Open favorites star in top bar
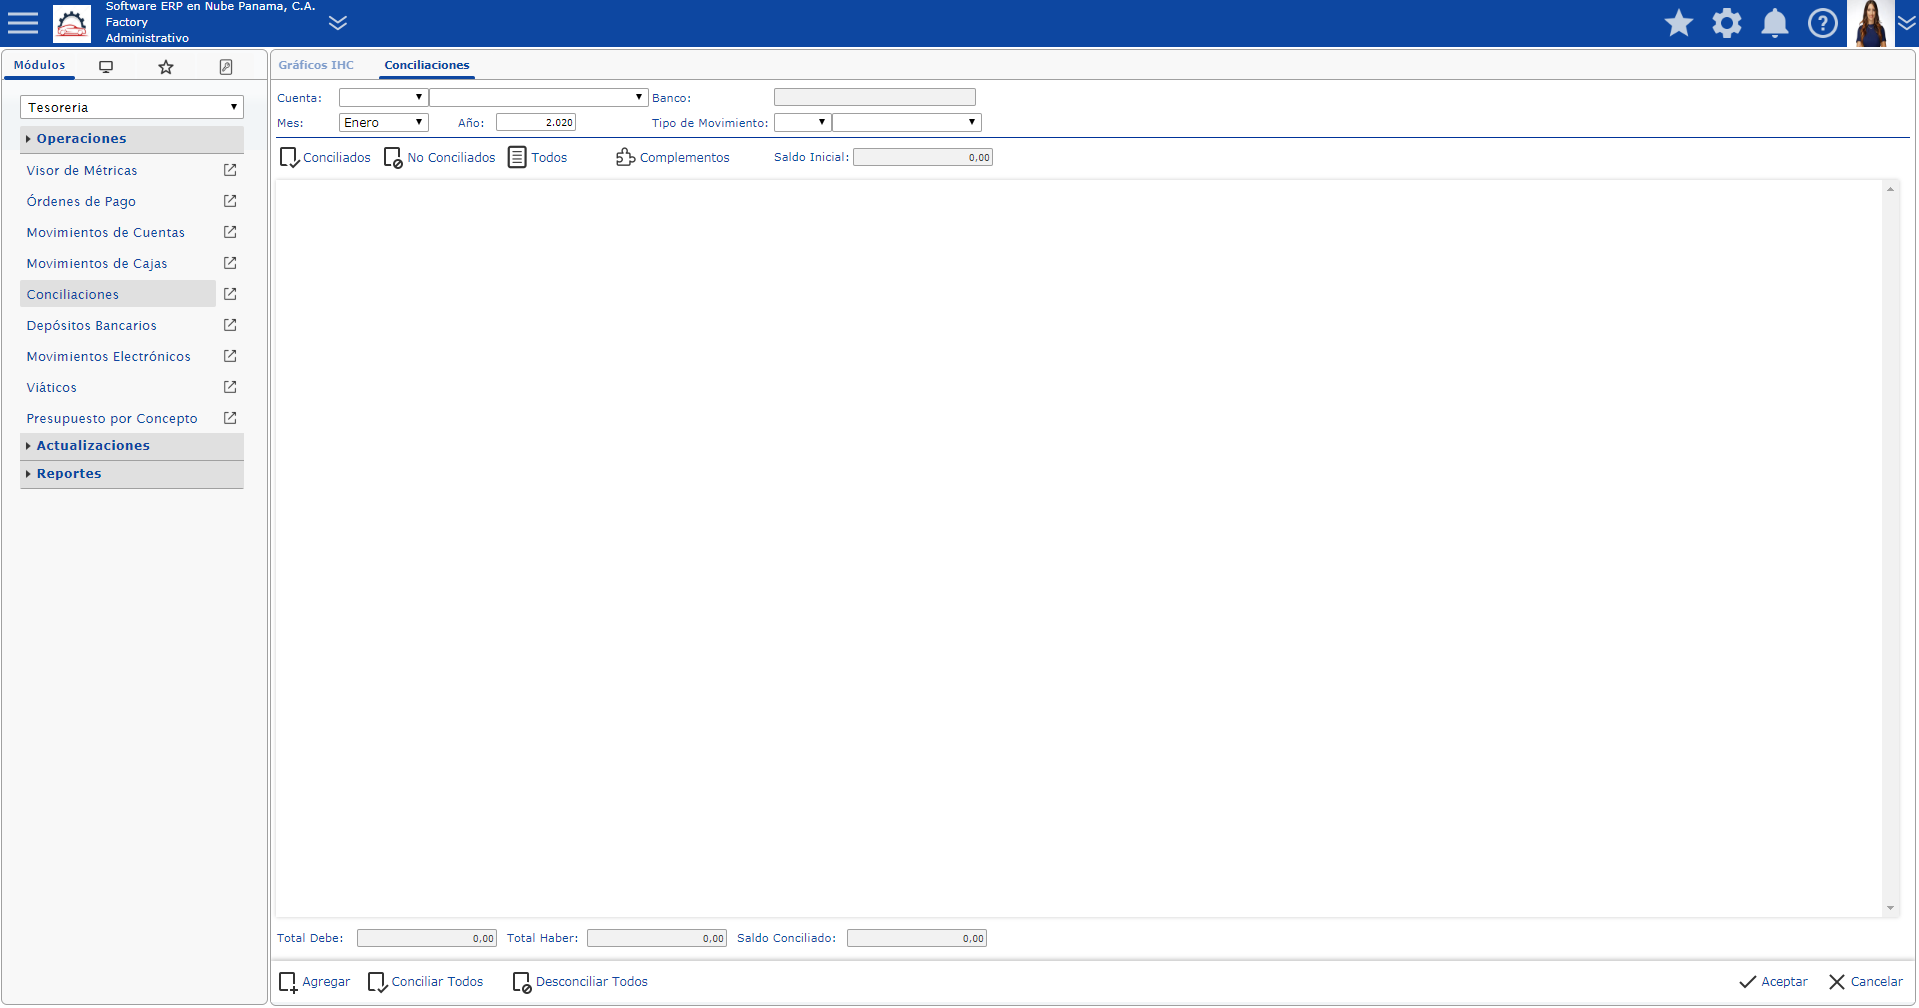 pyautogui.click(x=1679, y=23)
